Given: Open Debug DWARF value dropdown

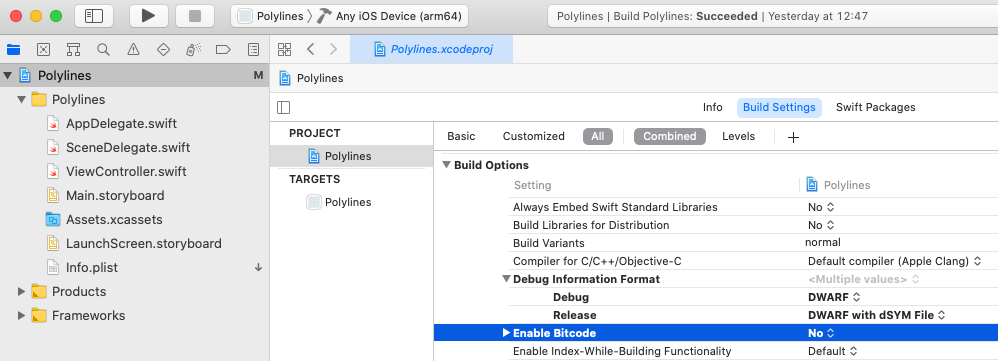Looking at the screenshot, I should (834, 297).
